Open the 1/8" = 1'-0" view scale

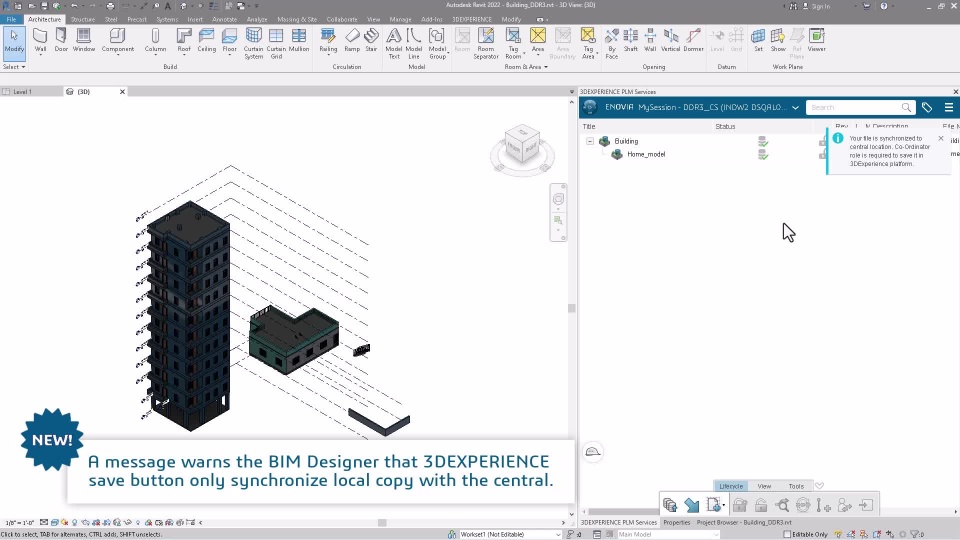pyautogui.click(x=19, y=523)
